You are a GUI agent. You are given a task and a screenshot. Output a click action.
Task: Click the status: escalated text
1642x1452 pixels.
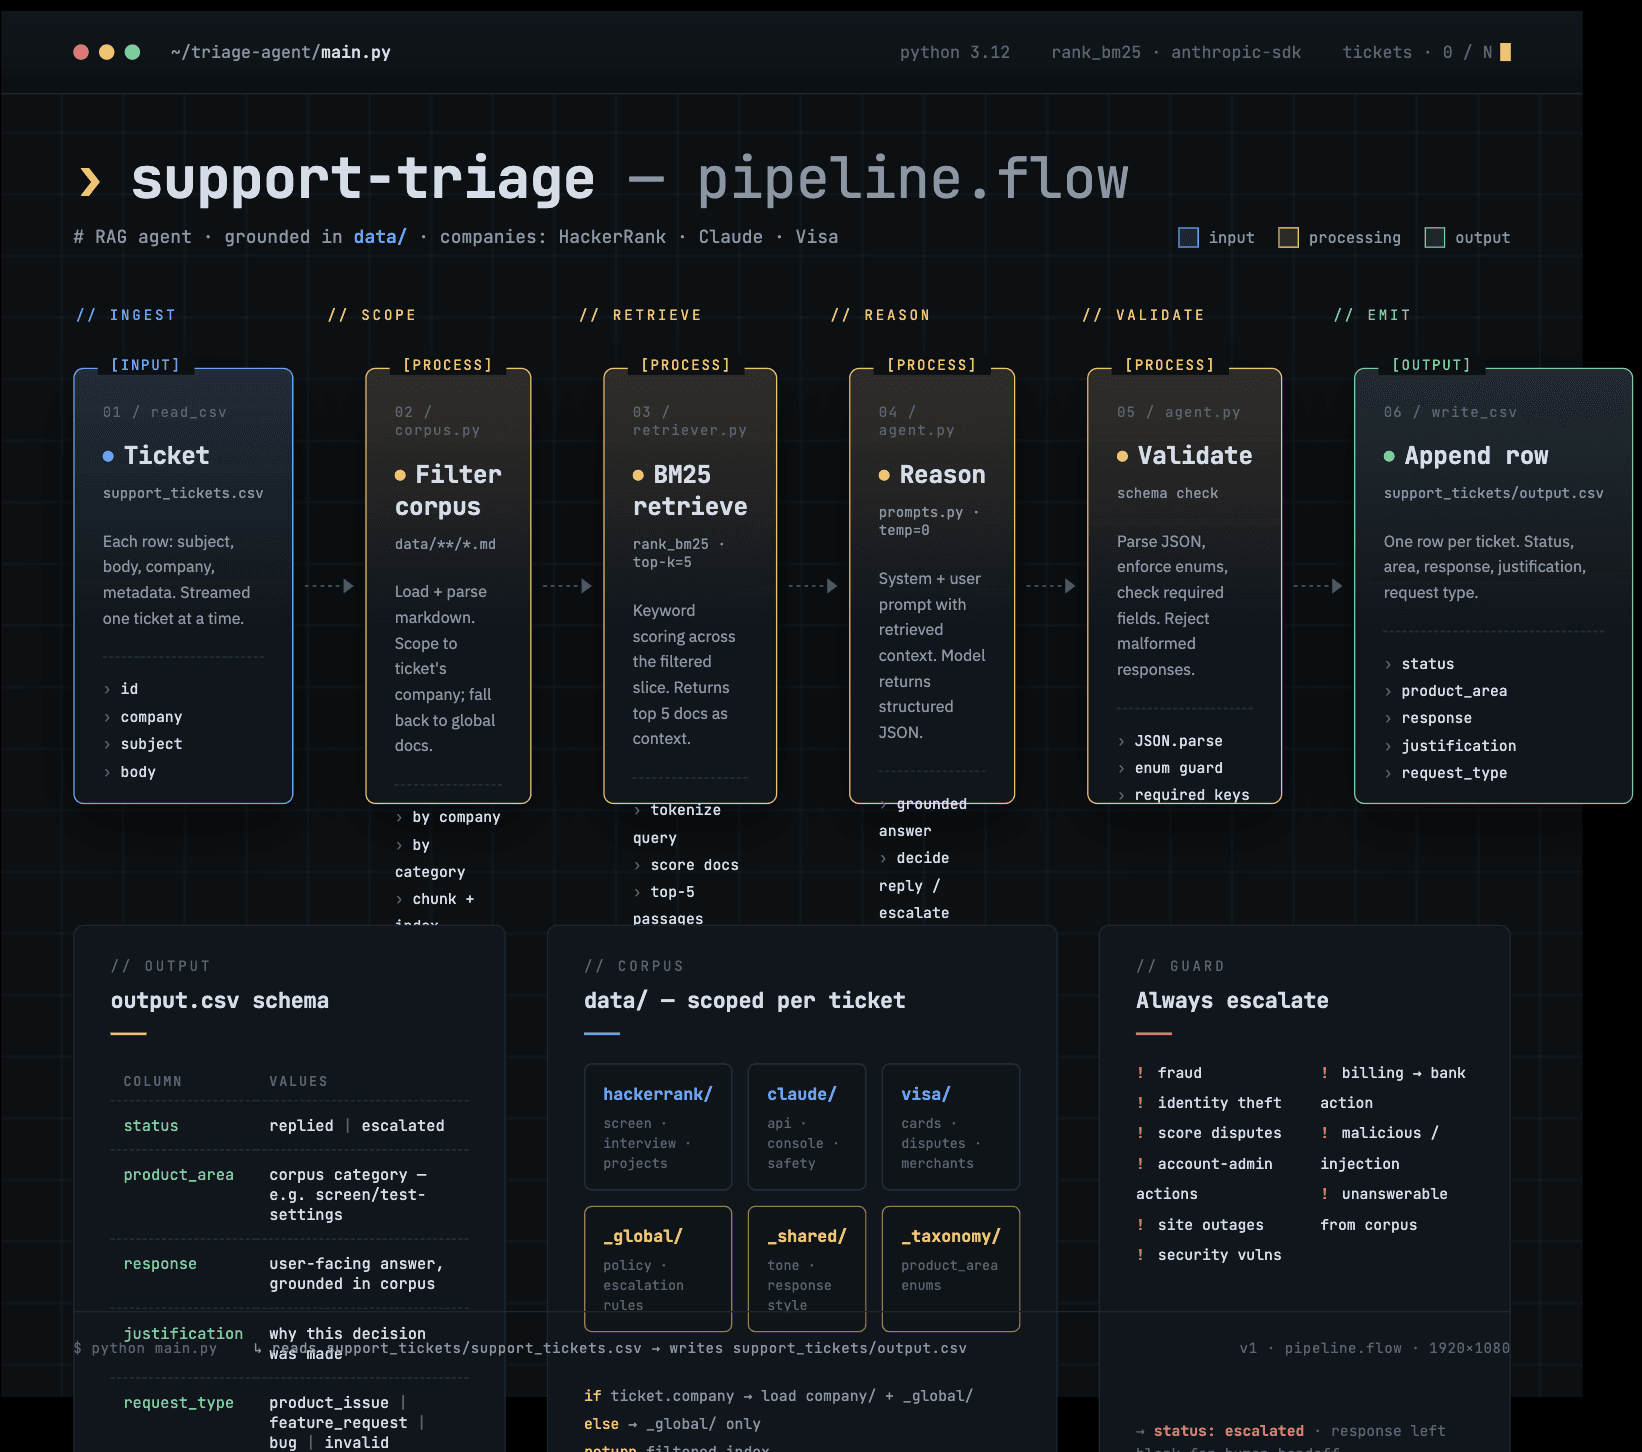click(1229, 1431)
